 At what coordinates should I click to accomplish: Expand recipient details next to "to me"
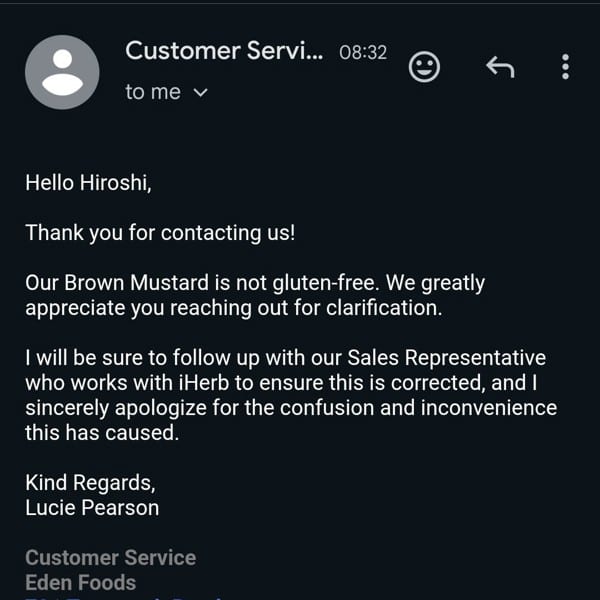(x=201, y=93)
